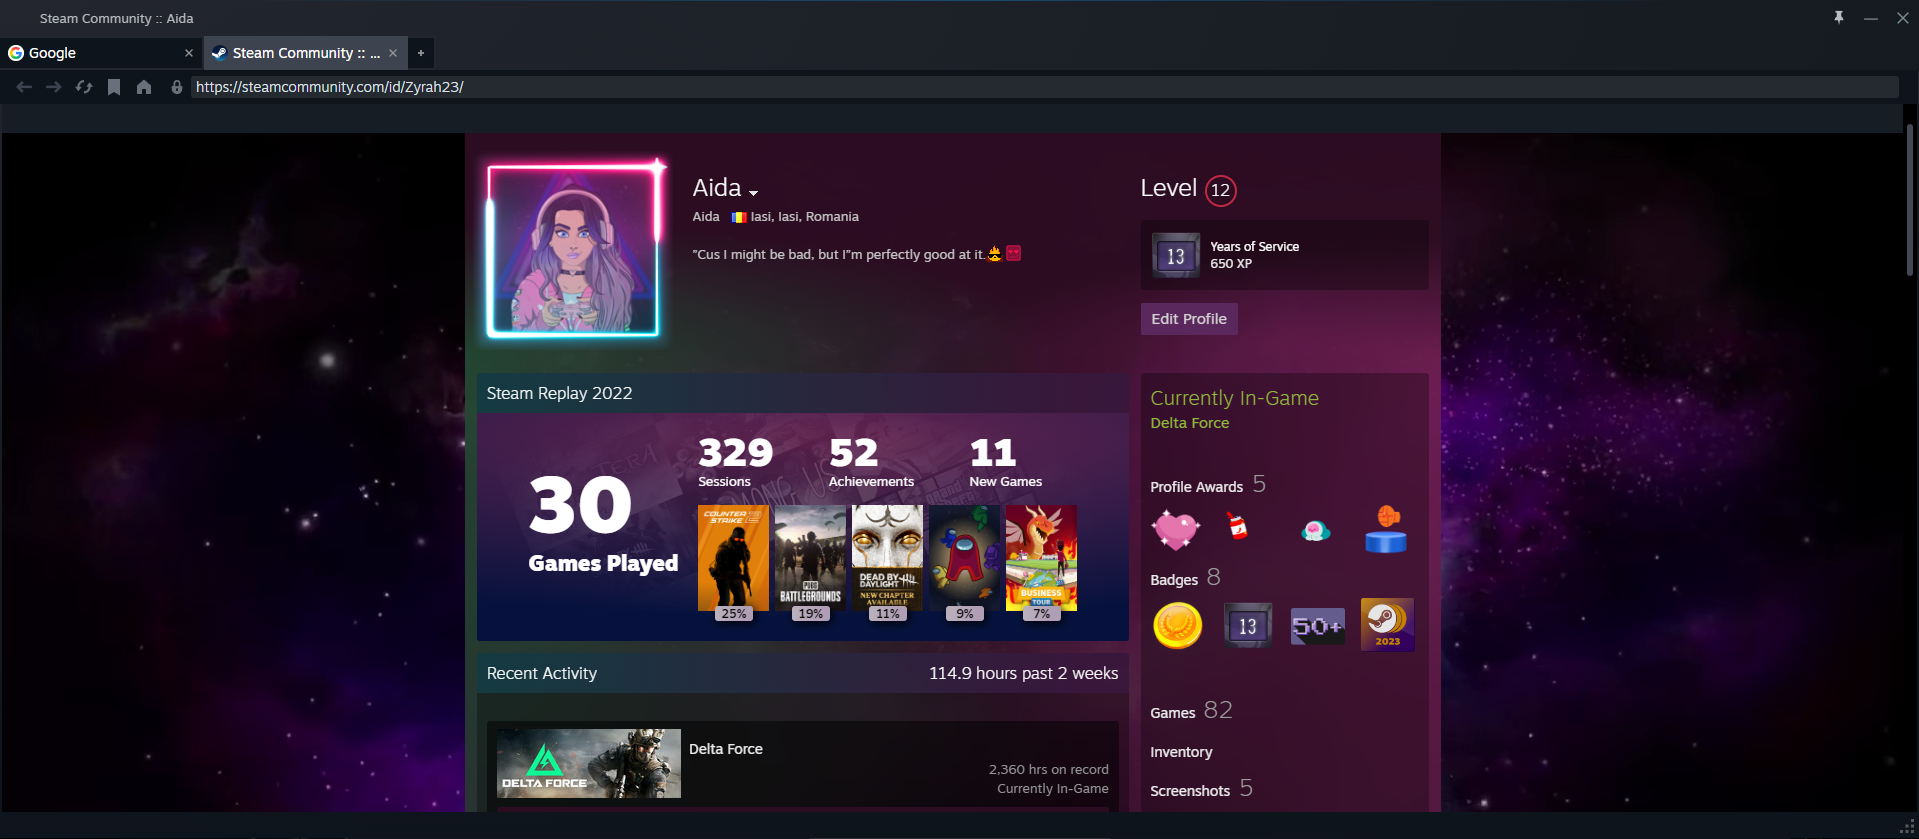Click the orange and blue joystick award icon
Image resolution: width=1919 pixels, height=839 pixels.
click(x=1386, y=529)
